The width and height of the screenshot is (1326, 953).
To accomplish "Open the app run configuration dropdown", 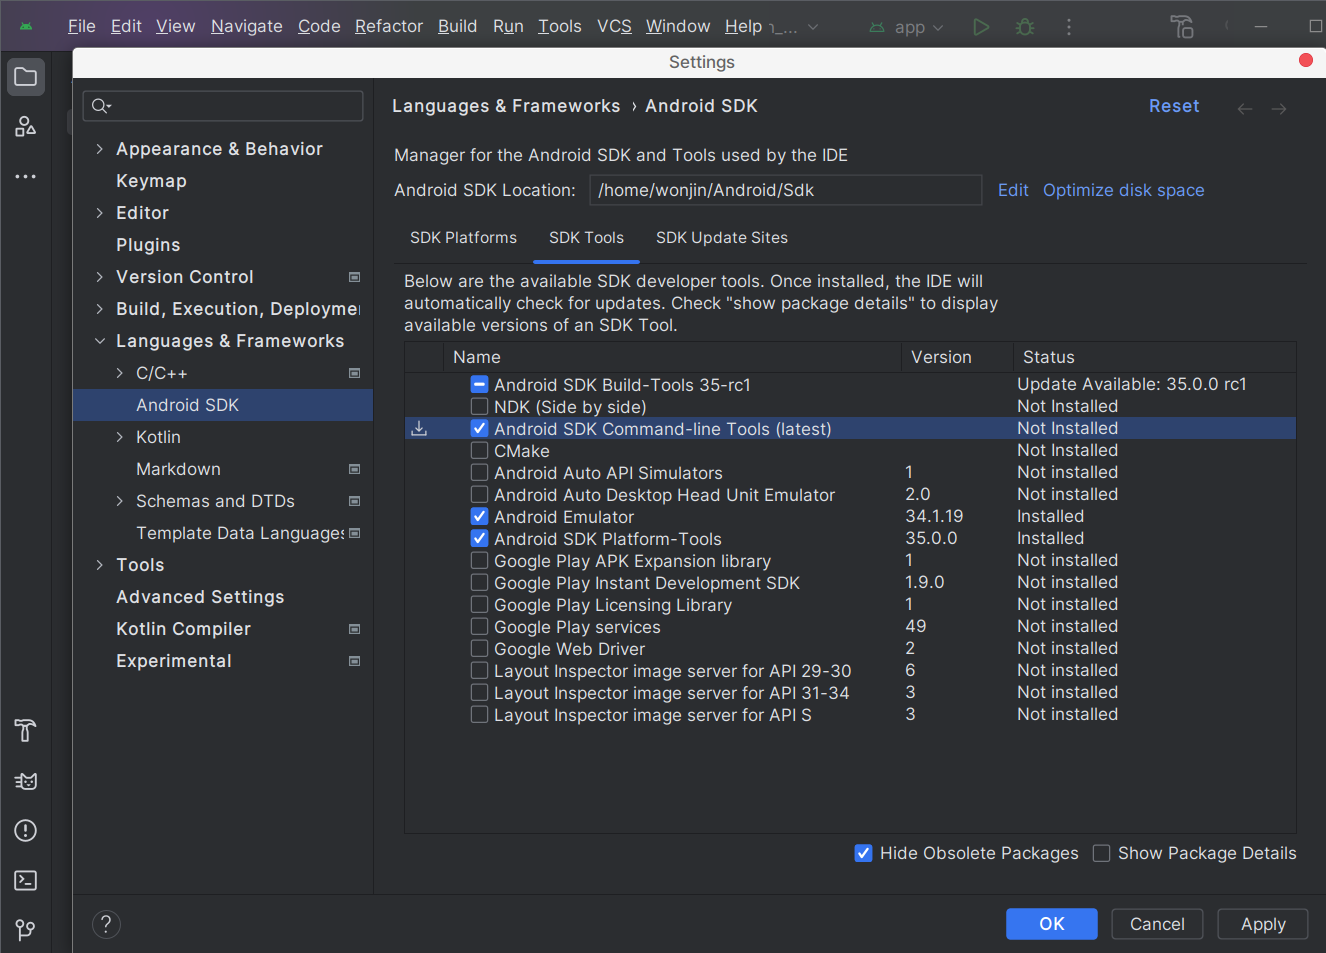I will pos(906,27).
